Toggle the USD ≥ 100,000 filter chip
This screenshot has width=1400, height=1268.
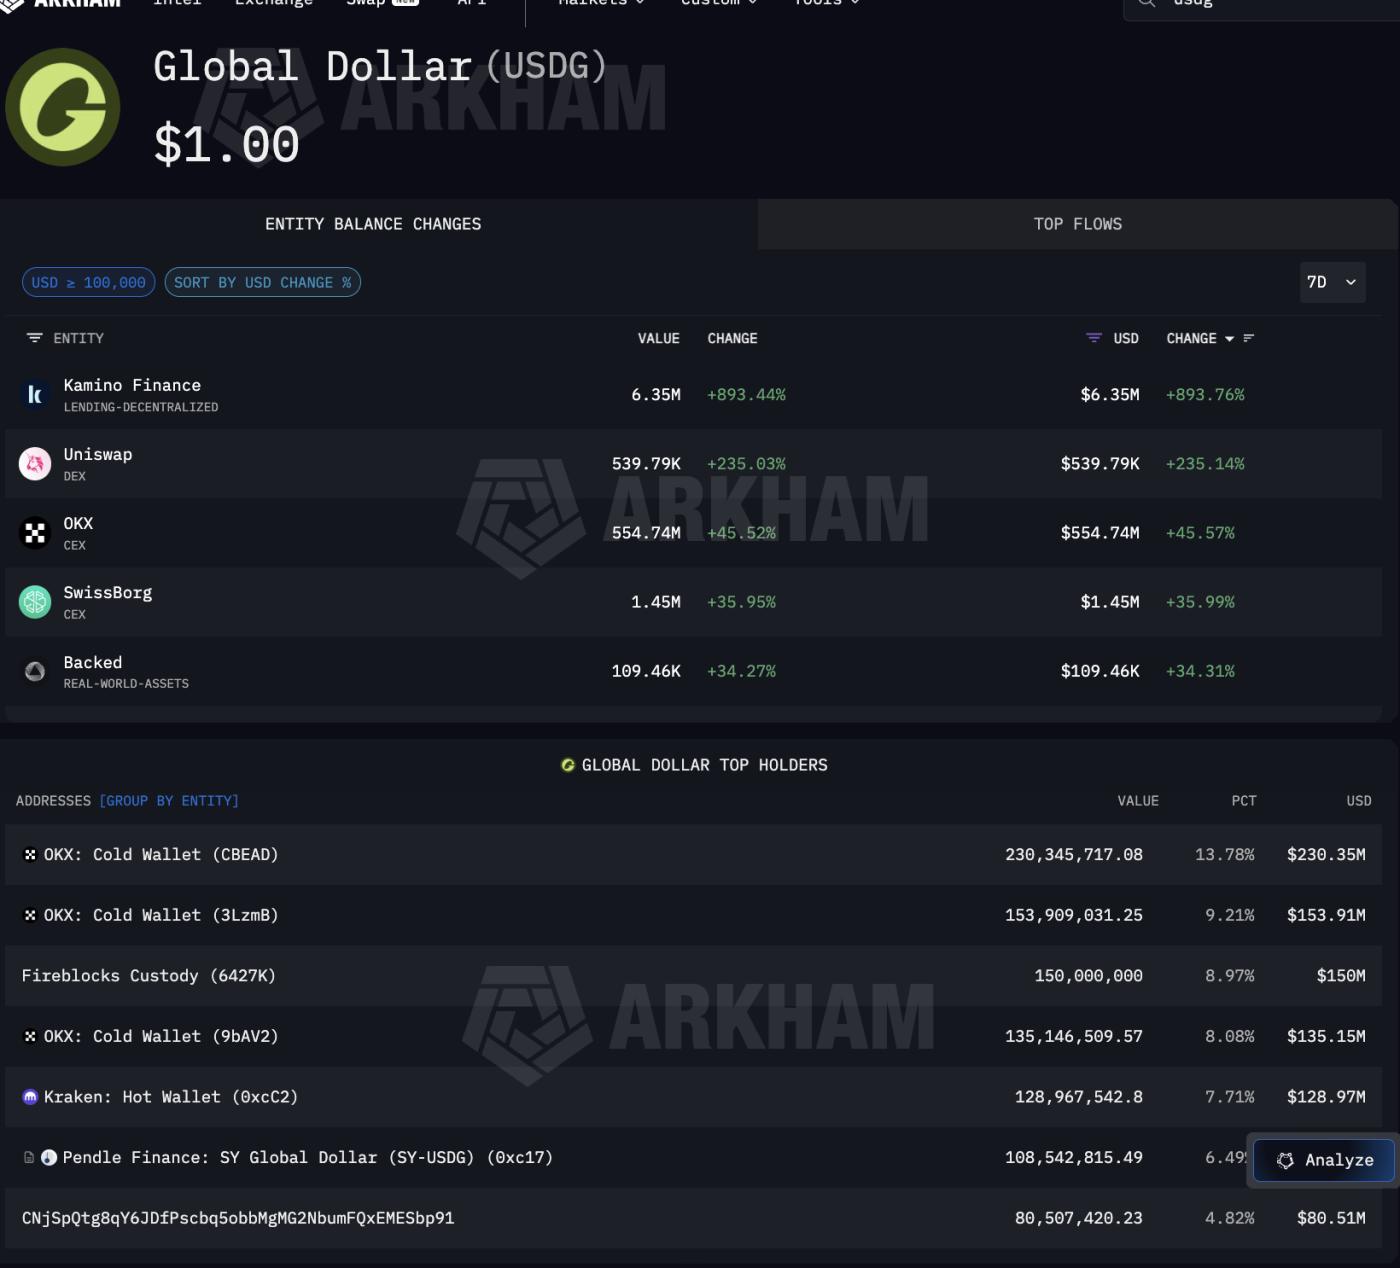[x=88, y=283]
